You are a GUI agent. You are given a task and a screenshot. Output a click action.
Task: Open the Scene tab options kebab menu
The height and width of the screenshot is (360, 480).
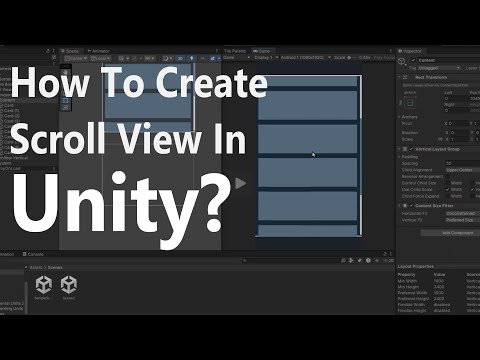tap(217, 51)
